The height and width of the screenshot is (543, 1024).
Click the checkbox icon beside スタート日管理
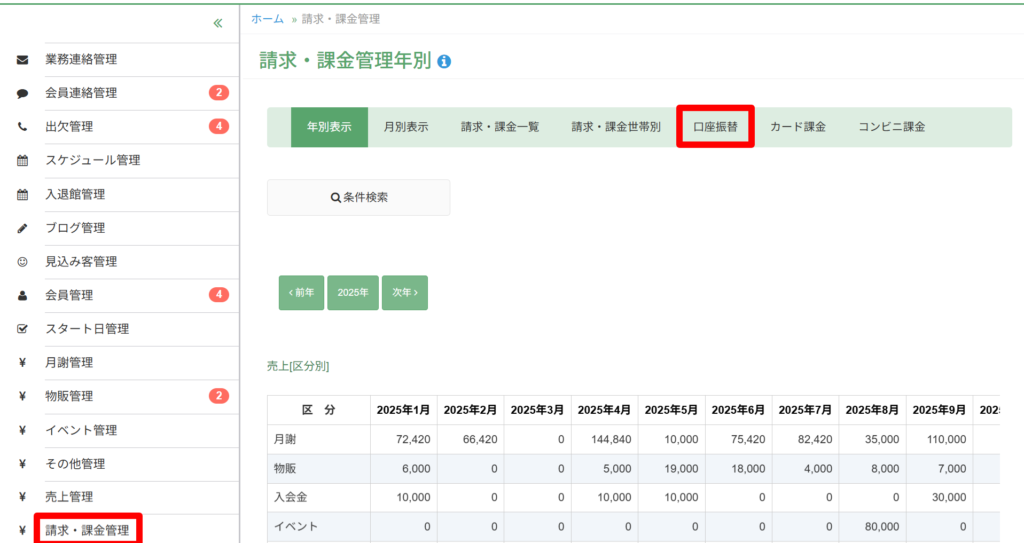pos(22,329)
